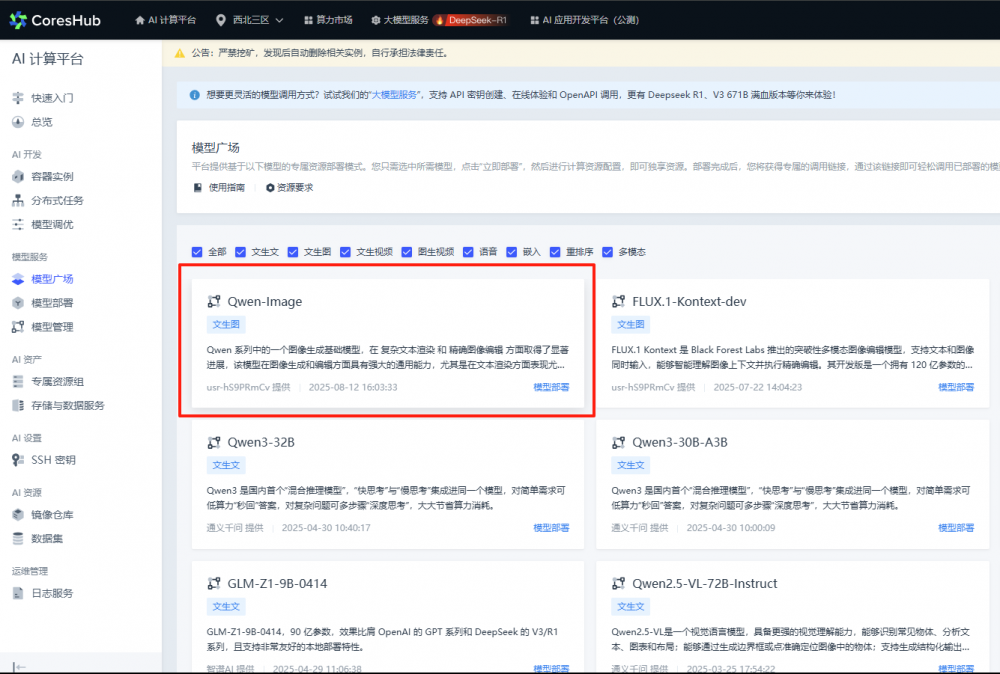
Task: Click the model icon beside Qwen3-32B
Action: coord(214,443)
